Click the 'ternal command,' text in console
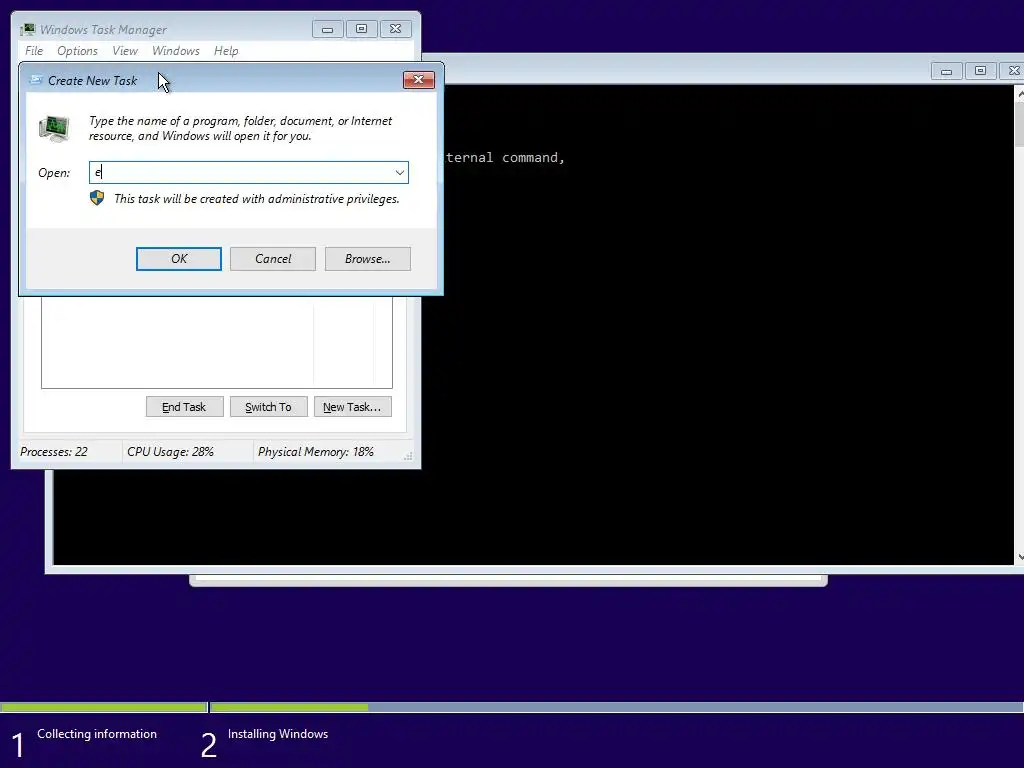The height and width of the screenshot is (768, 1024). point(505,157)
